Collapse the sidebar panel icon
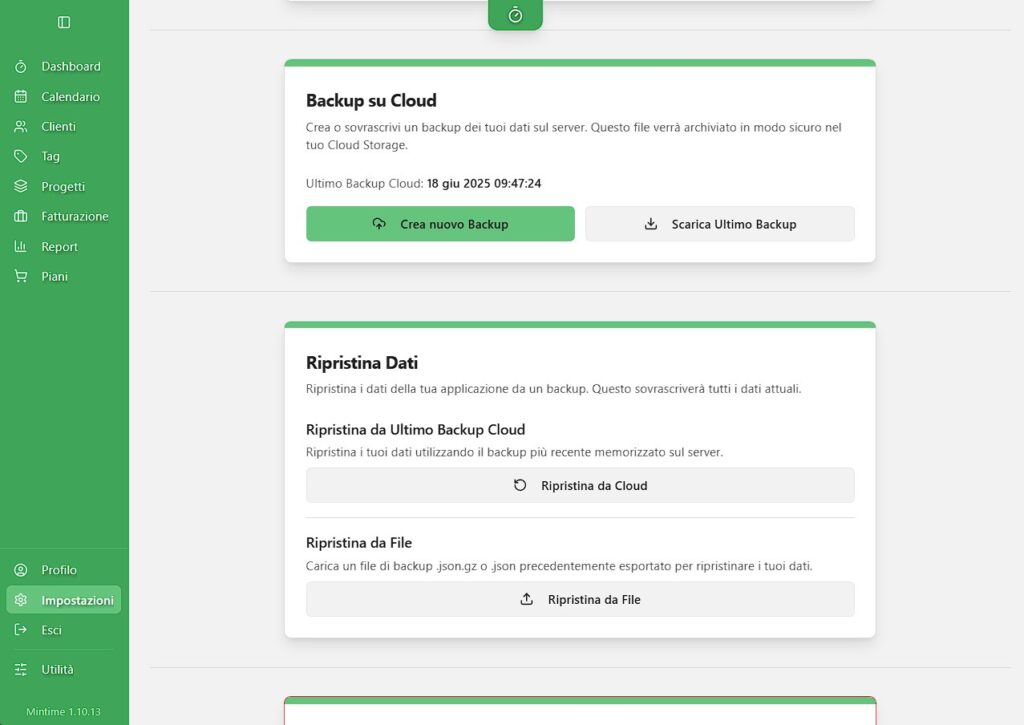This screenshot has height=725, width=1024. [64, 22]
